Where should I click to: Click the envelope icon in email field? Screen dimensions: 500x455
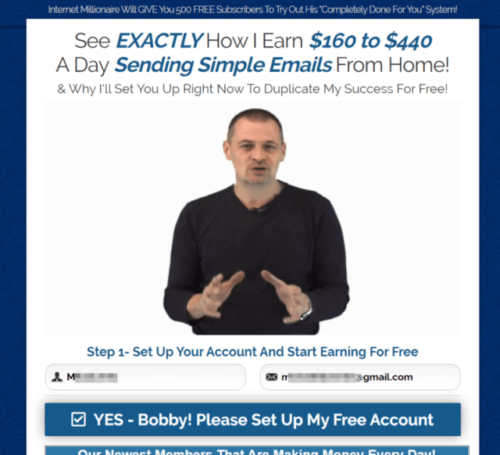point(271,377)
